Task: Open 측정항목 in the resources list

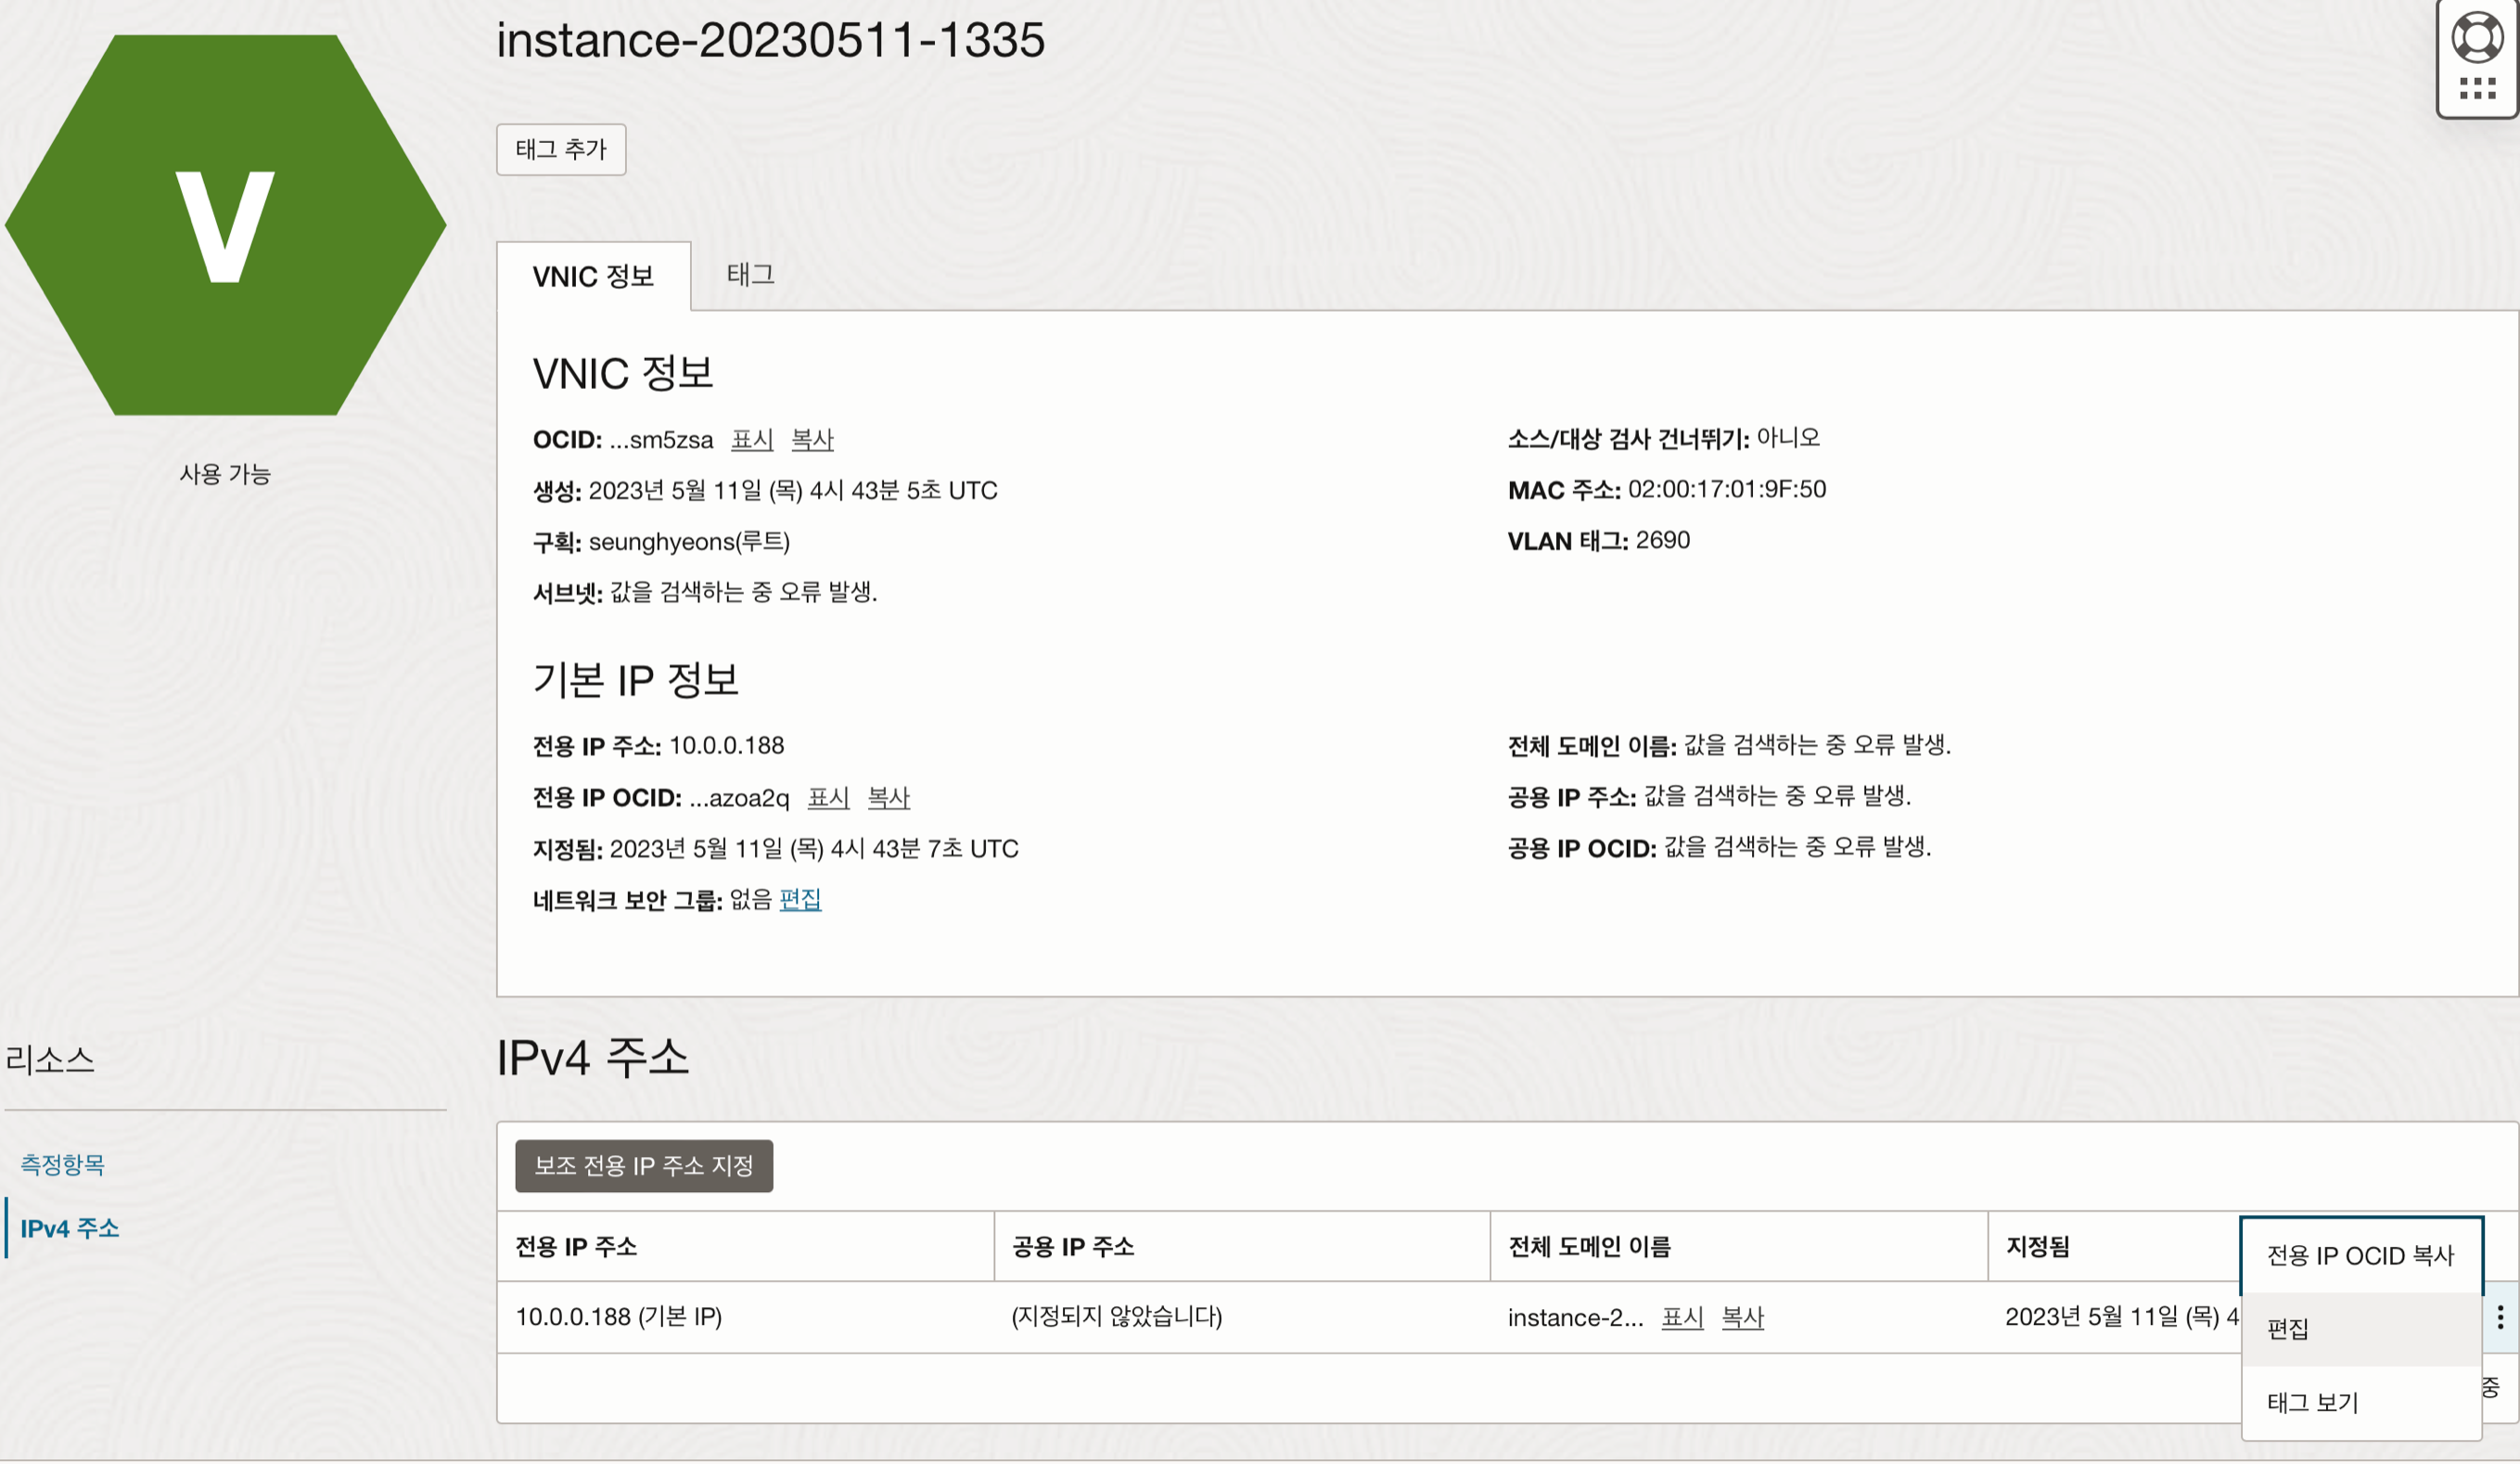Action: 62,1164
